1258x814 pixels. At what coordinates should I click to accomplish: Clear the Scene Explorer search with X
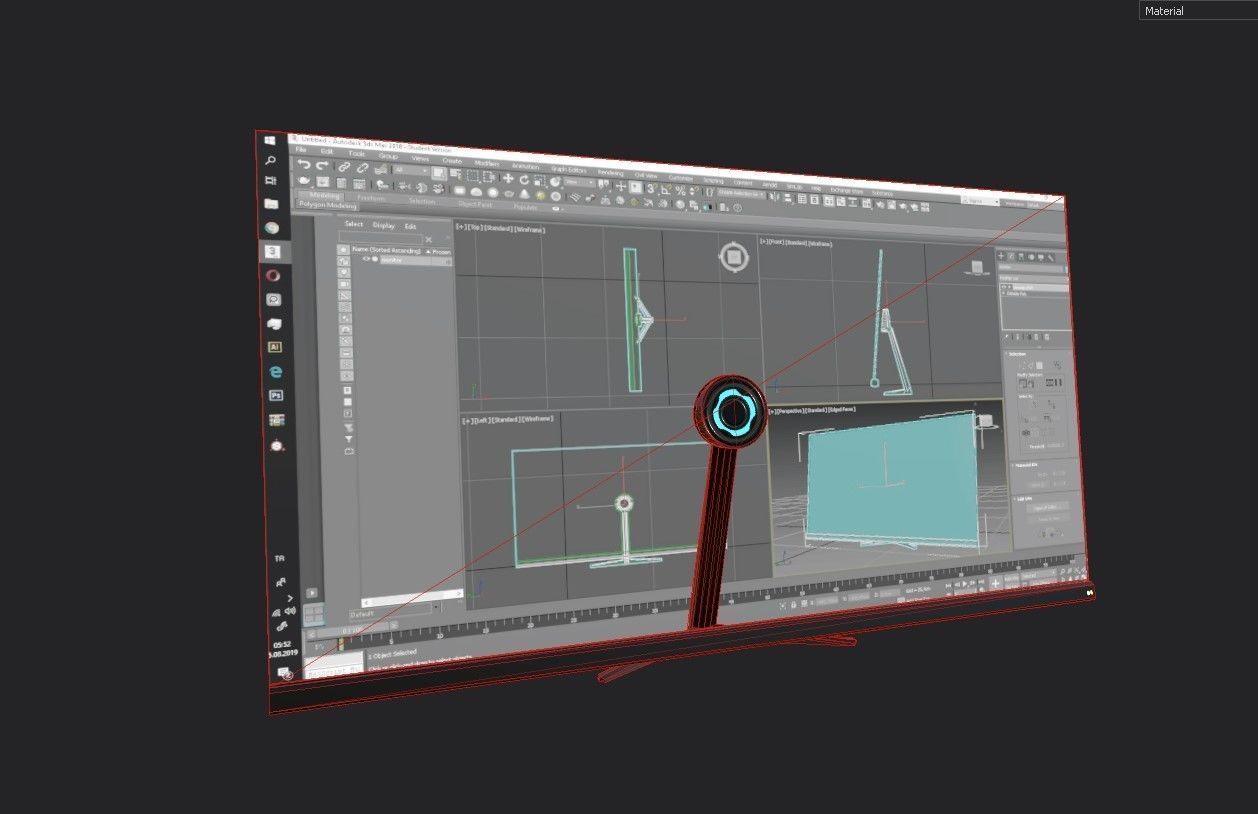pos(429,240)
